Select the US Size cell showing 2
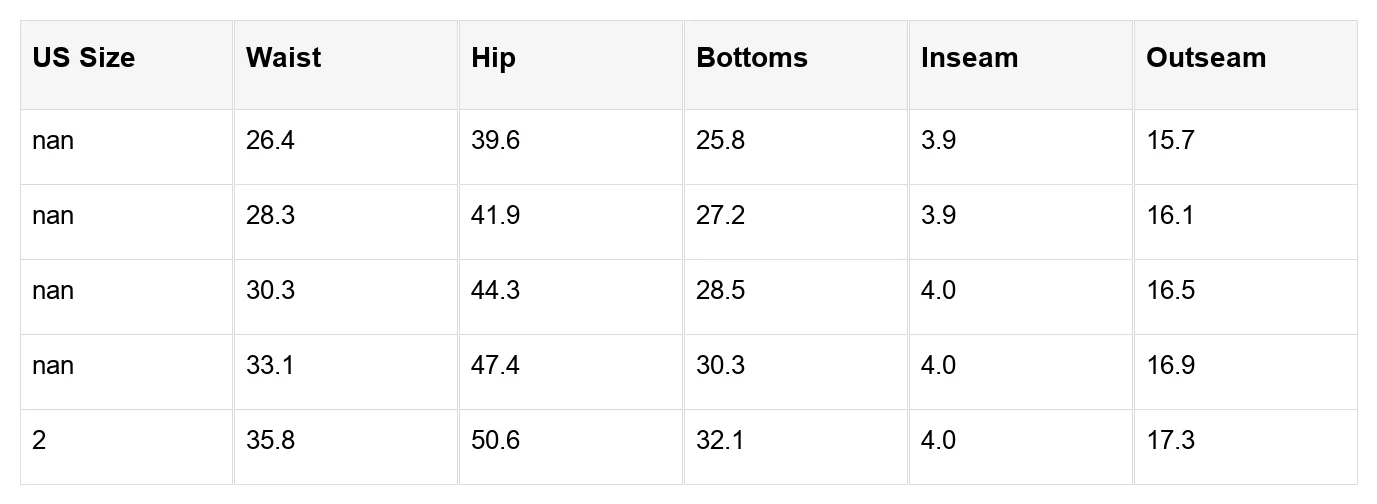 pos(39,441)
